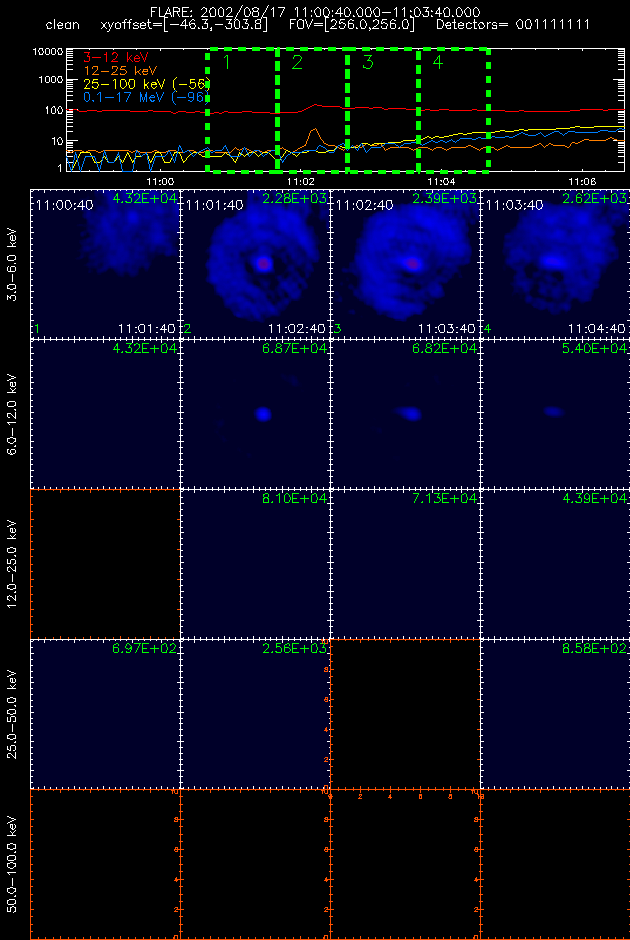The image size is (630, 940).
Task: Open the 3.0-6.0 keV image for interval 1
Action: 105,263
